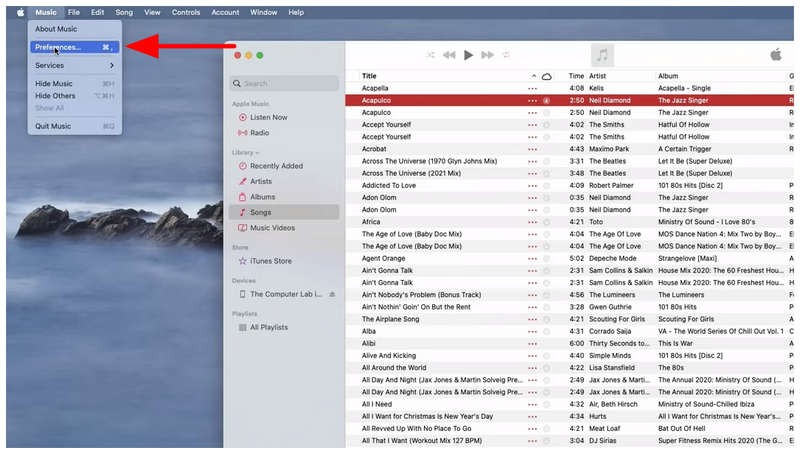800x454 pixels.
Task: Click the iTunes Store star icon
Action: coord(242,261)
